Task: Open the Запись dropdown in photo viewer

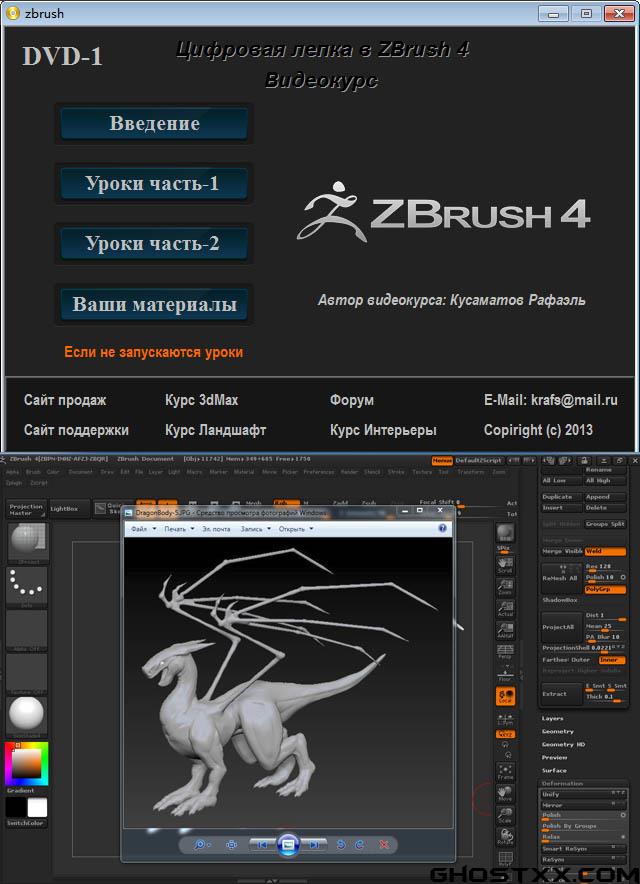Action: point(255,529)
